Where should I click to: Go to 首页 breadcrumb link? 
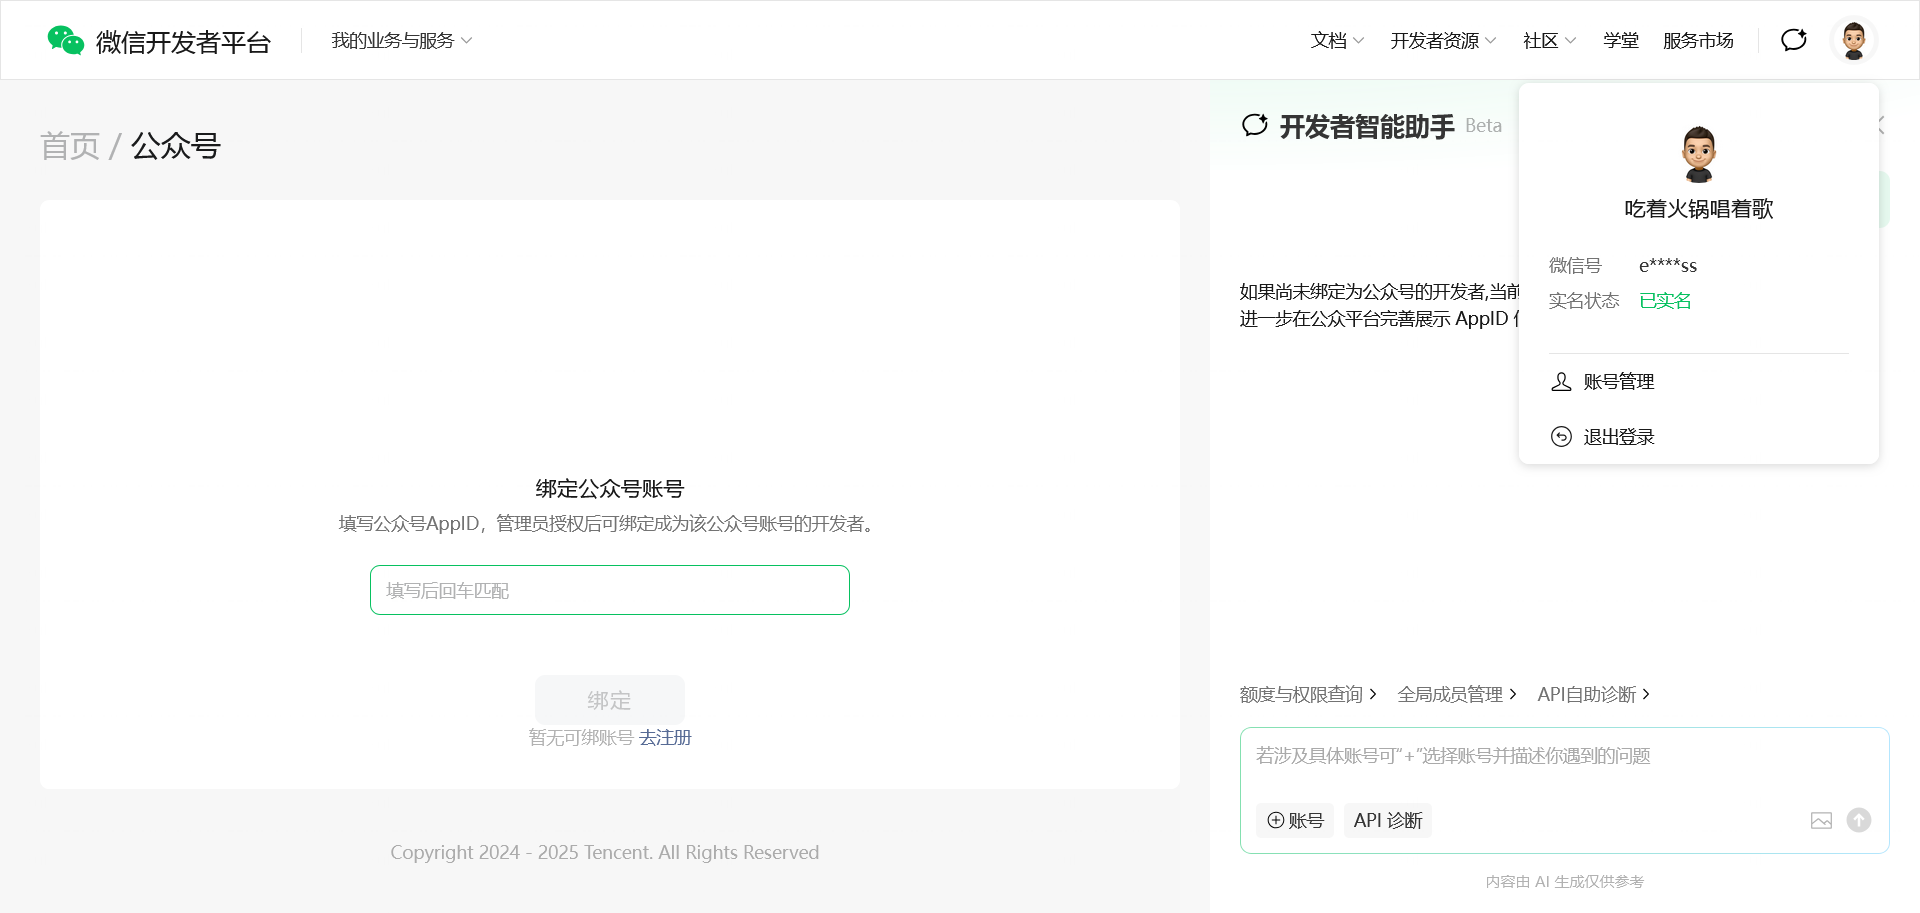tap(70, 146)
